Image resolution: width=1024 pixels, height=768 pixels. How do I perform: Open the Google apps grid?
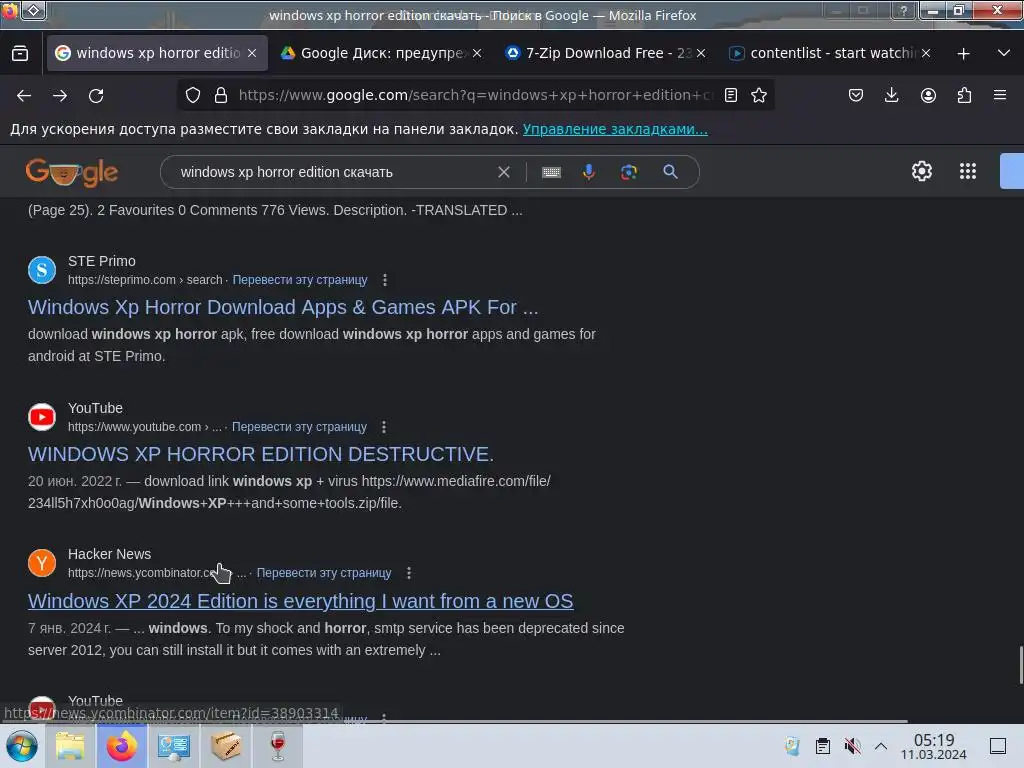pos(968,171)
